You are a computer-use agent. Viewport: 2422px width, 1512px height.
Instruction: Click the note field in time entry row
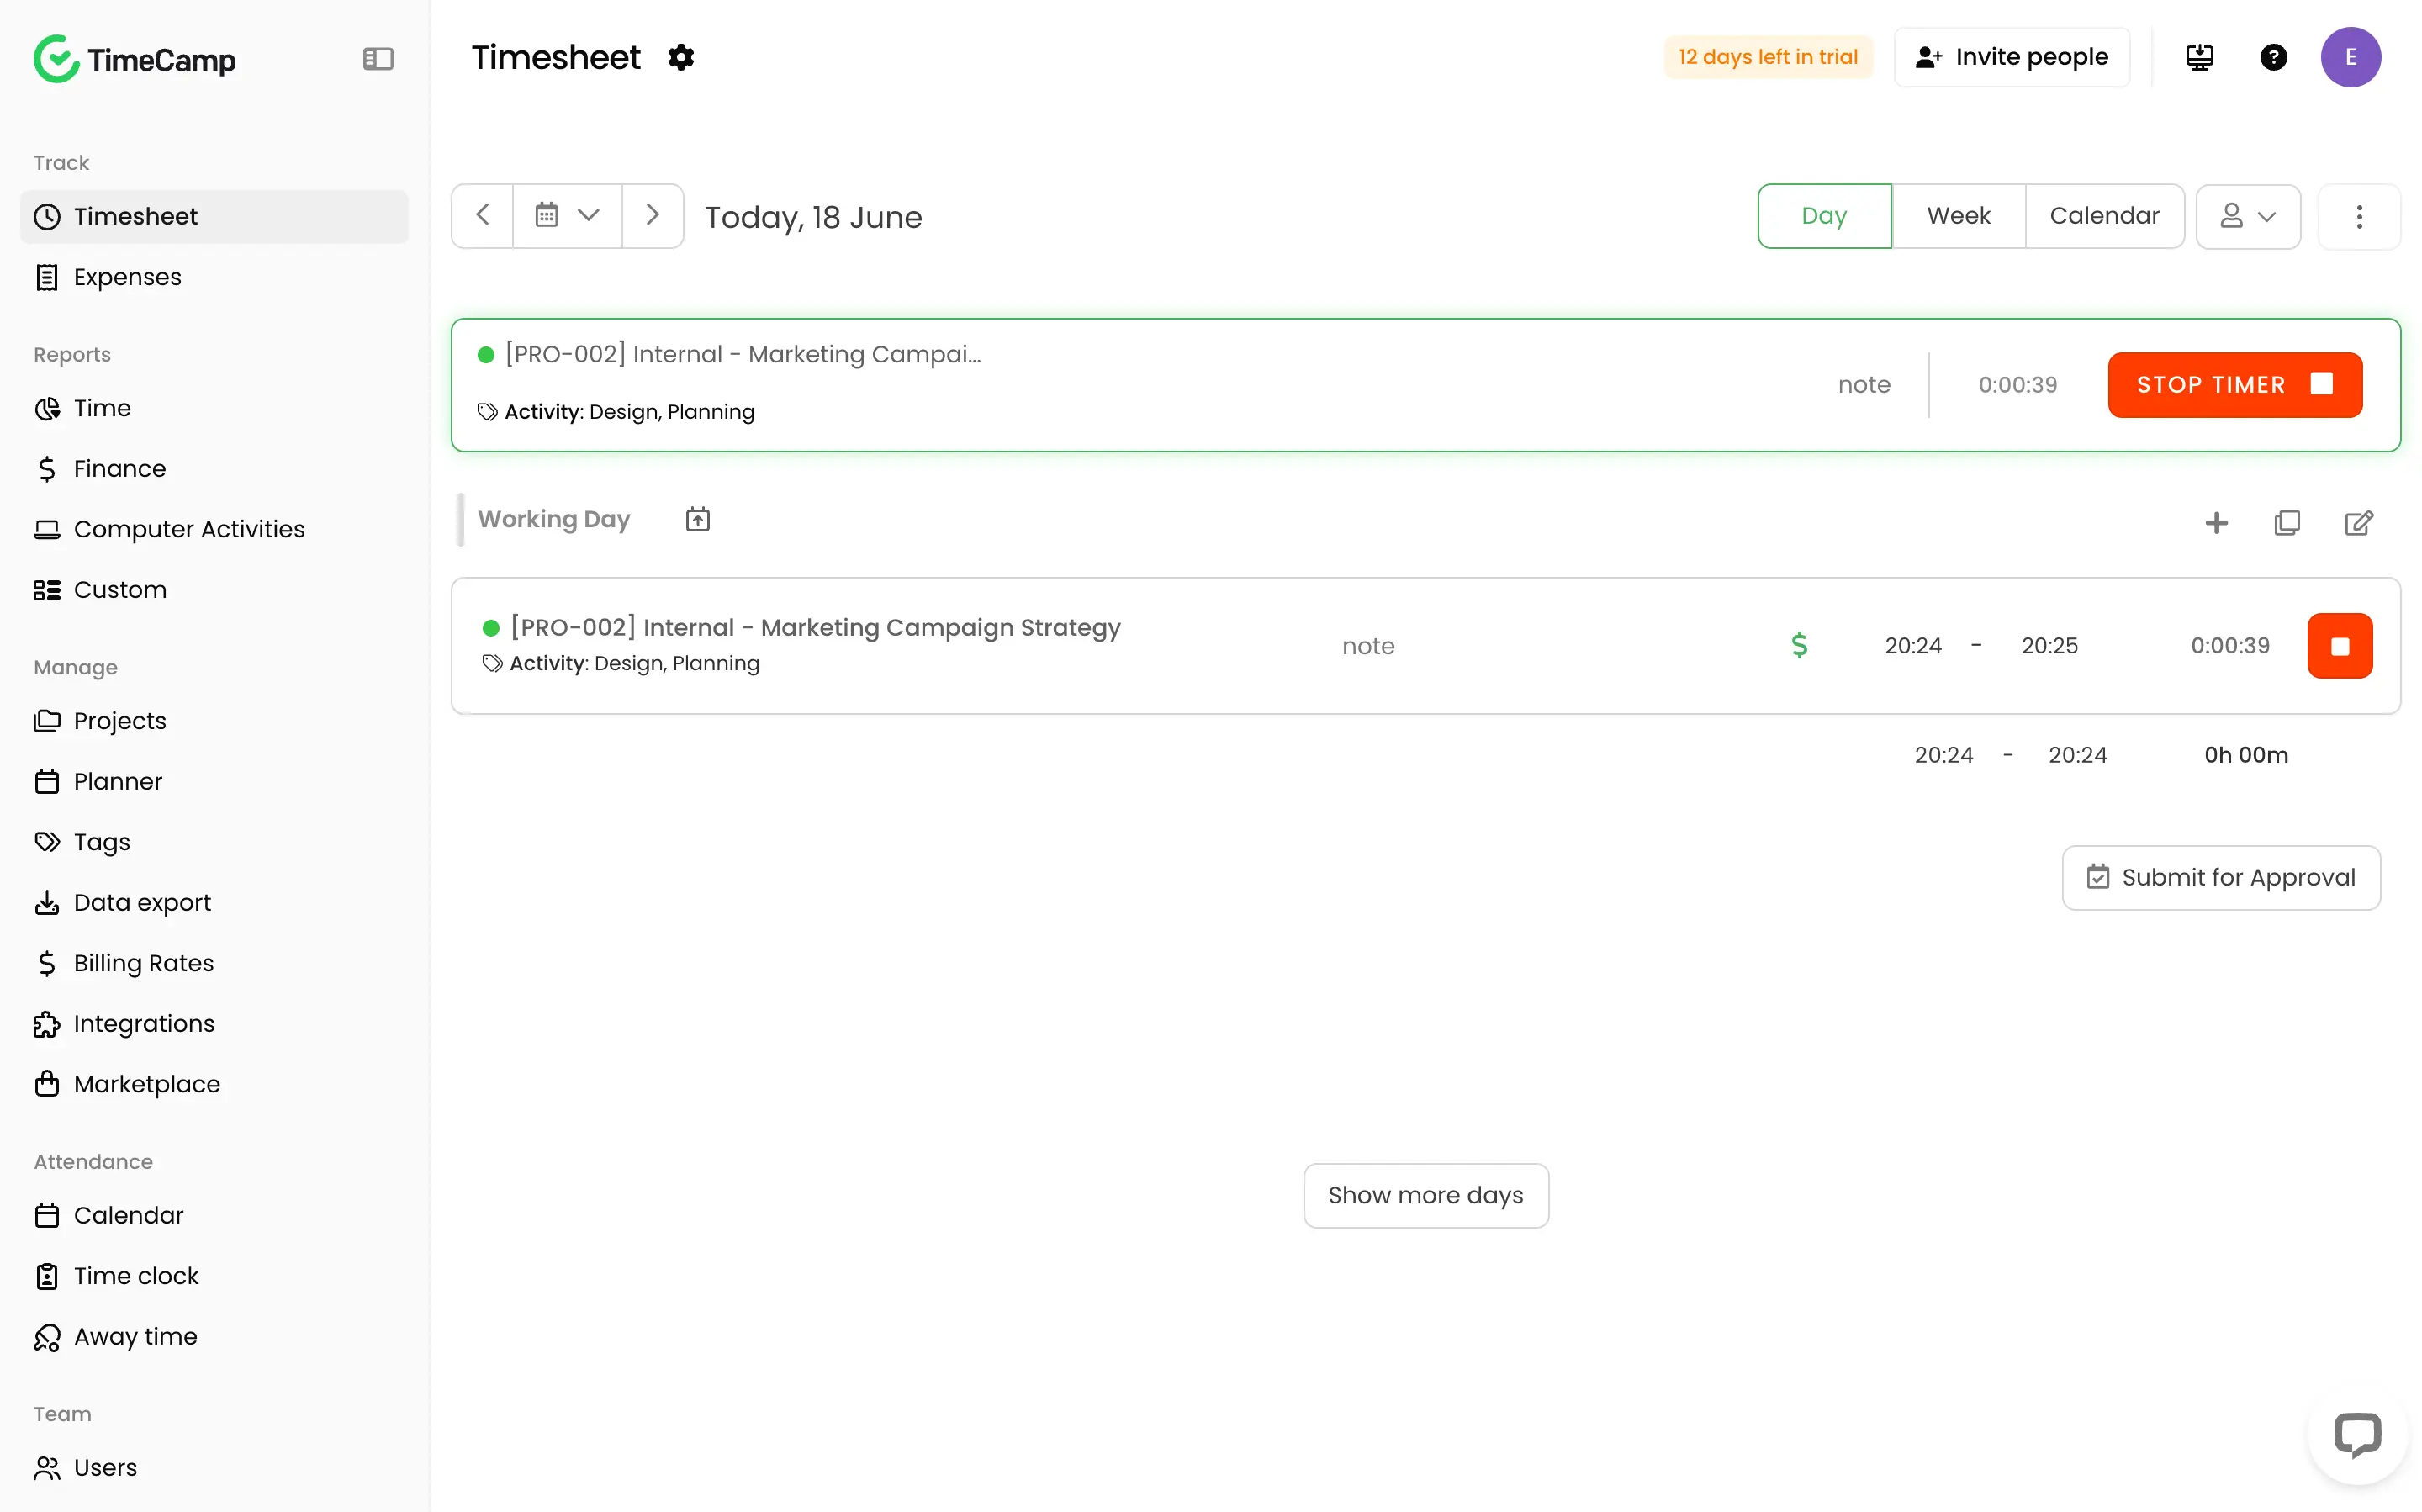(1367, 646)
